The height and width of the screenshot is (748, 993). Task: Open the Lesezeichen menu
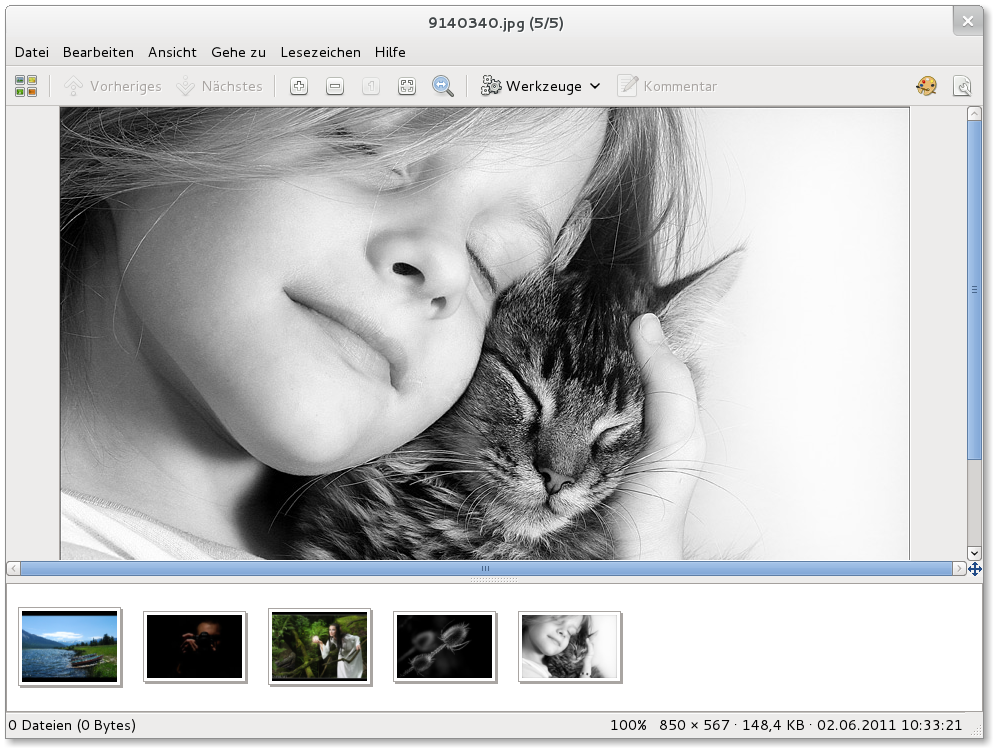(x=320, y=52)
